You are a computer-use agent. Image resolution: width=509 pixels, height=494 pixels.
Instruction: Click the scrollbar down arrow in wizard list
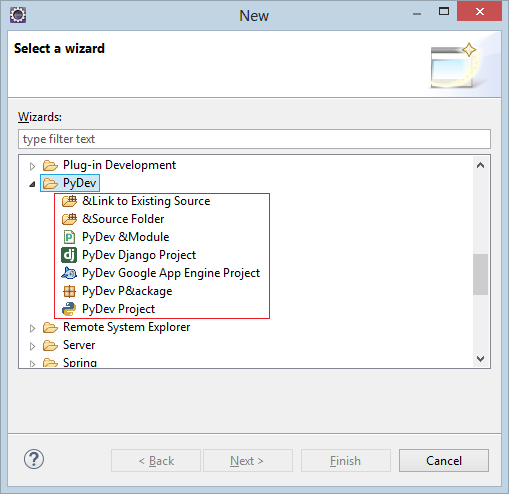(480, 359)
